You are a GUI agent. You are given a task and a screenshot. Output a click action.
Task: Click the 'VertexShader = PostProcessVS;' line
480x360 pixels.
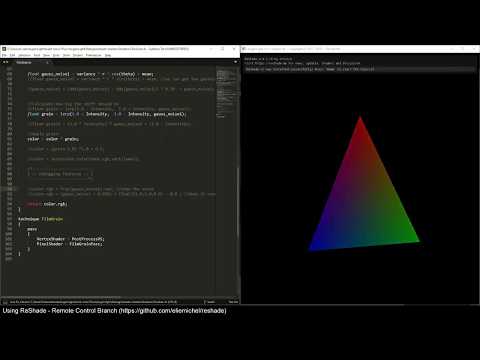(x=70, y=239)
